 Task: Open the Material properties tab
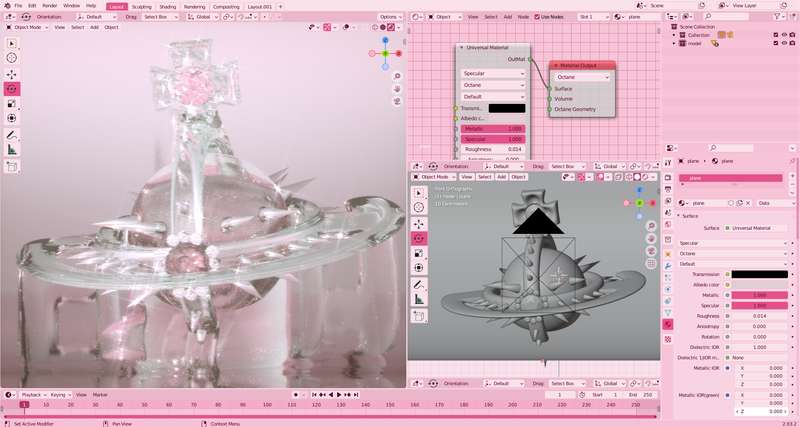668,324
